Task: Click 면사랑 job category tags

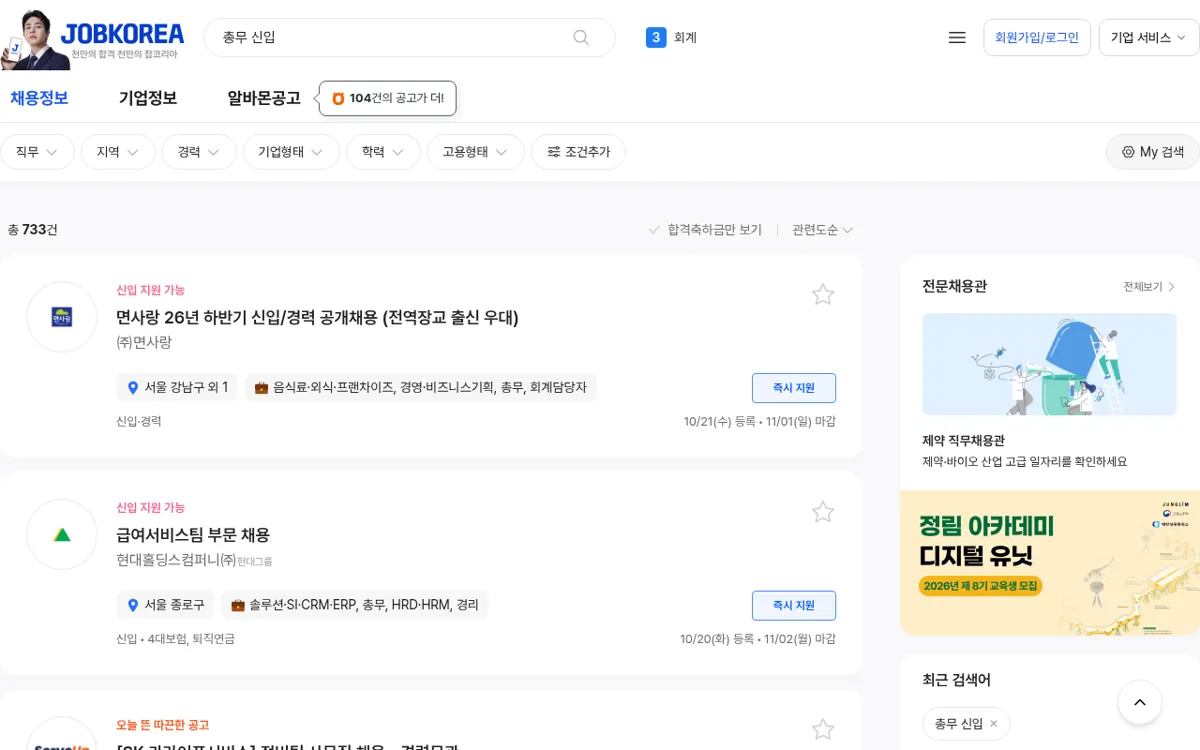Action: pyautogui.click(x=420, y=387)
